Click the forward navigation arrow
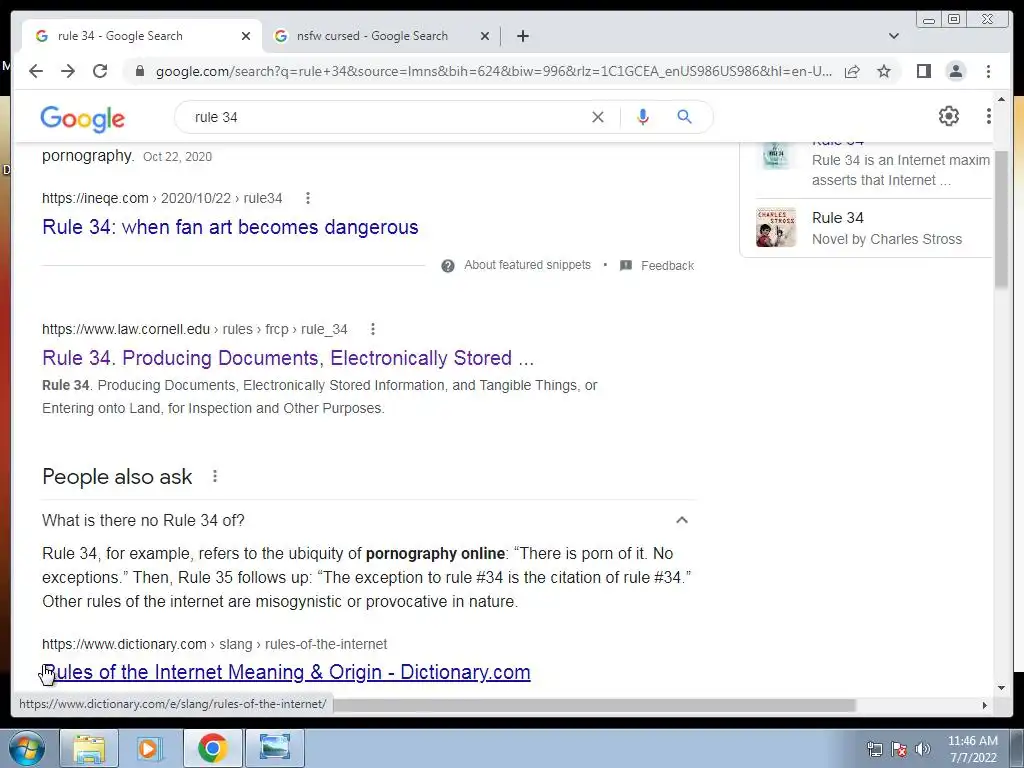Image resolution: width=1024 pixels, height=768 pixels. click(x=68, y=71)
